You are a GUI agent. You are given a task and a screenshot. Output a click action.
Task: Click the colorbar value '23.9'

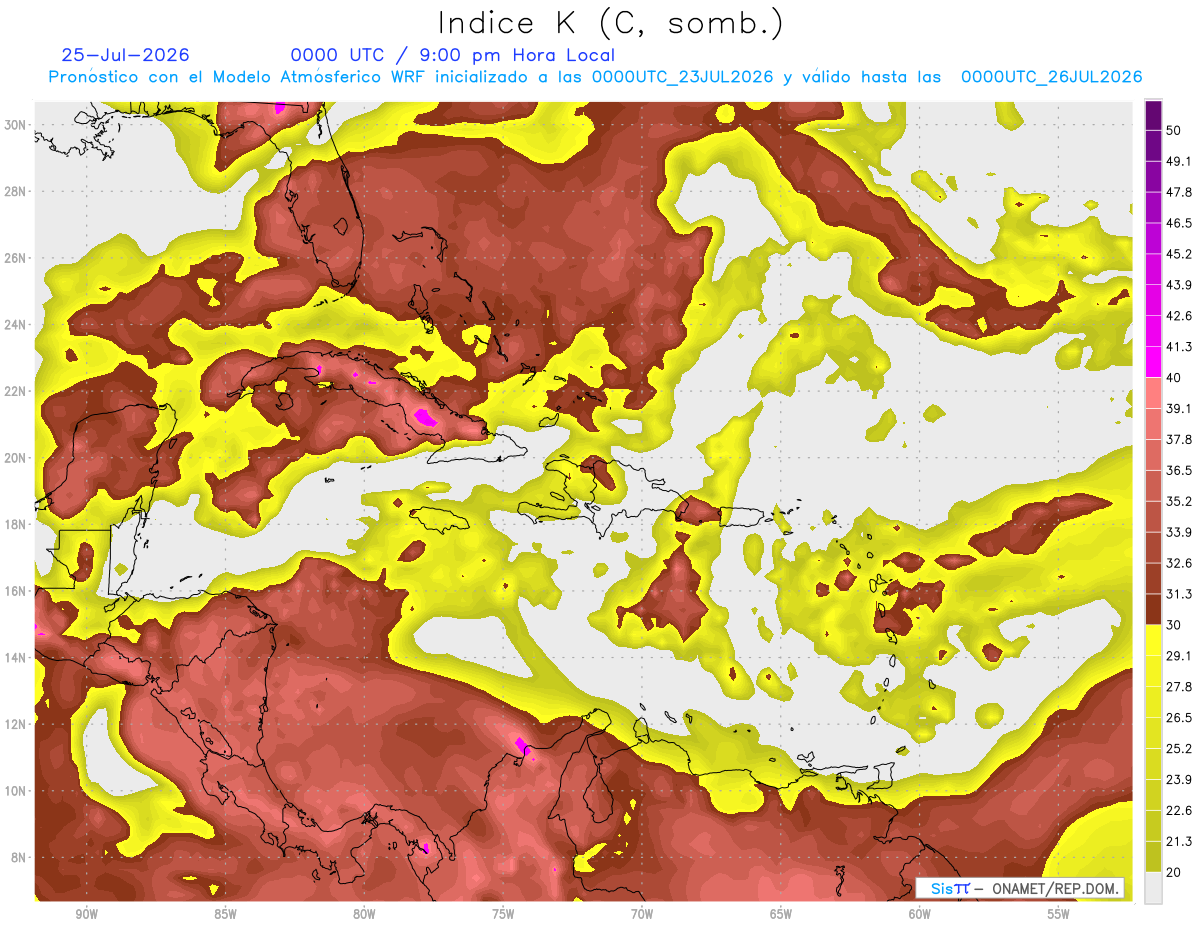point(1179,780)
